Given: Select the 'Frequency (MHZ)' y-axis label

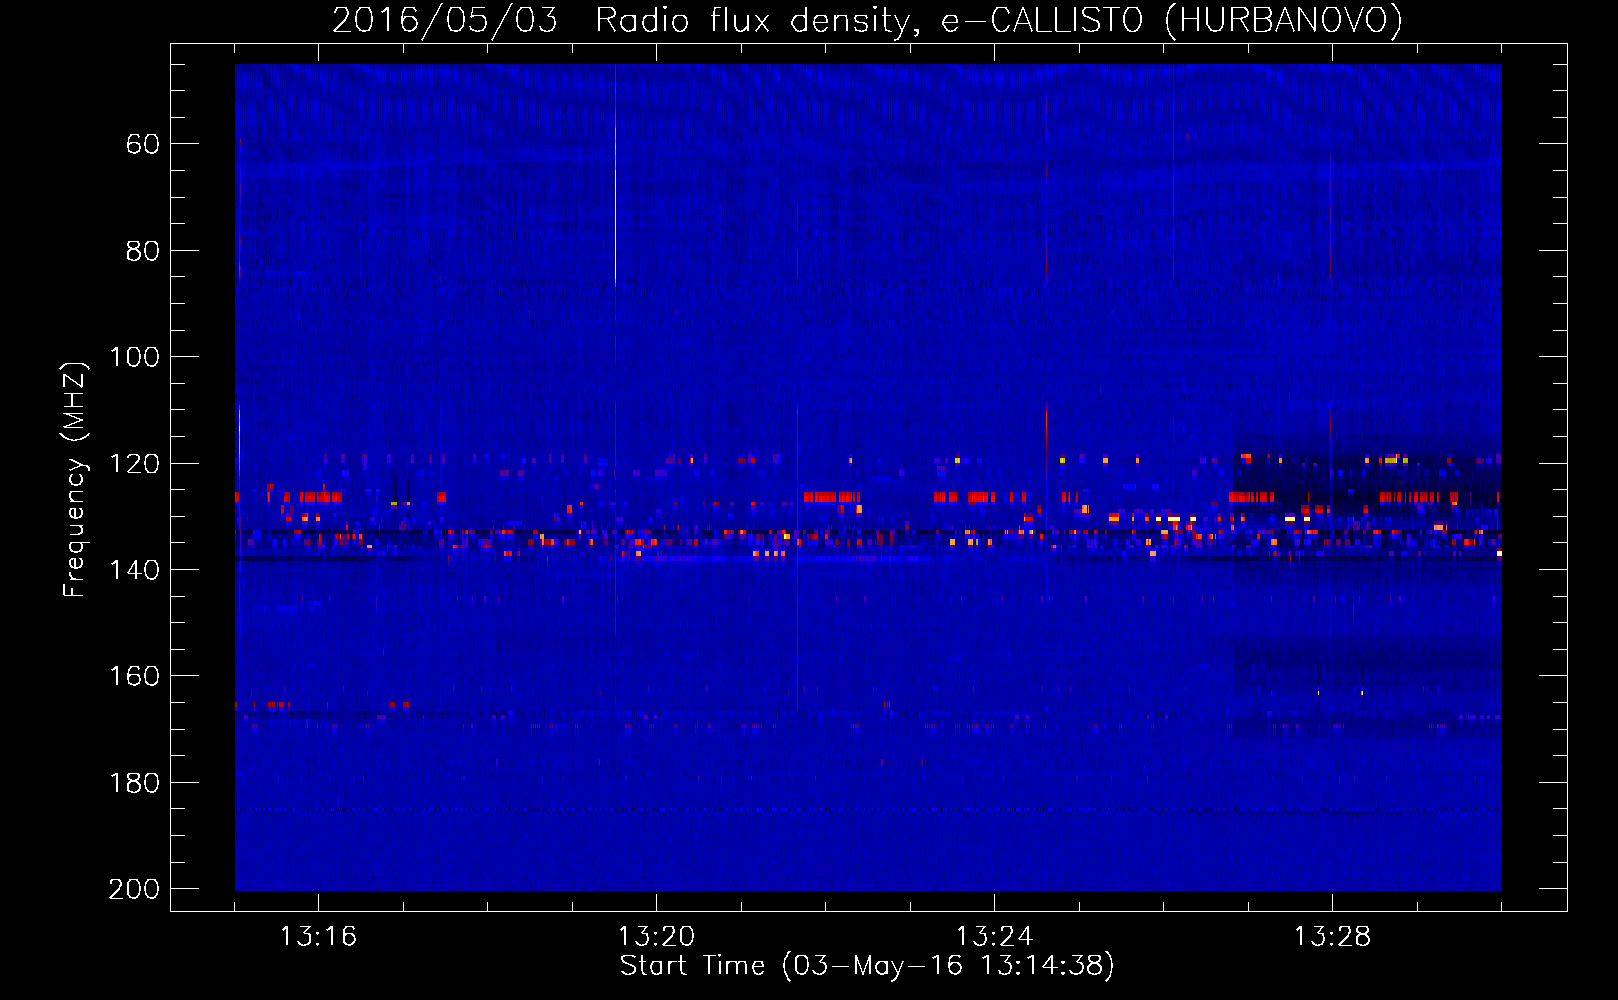Looking at the screenshot, I should point(75,479).
